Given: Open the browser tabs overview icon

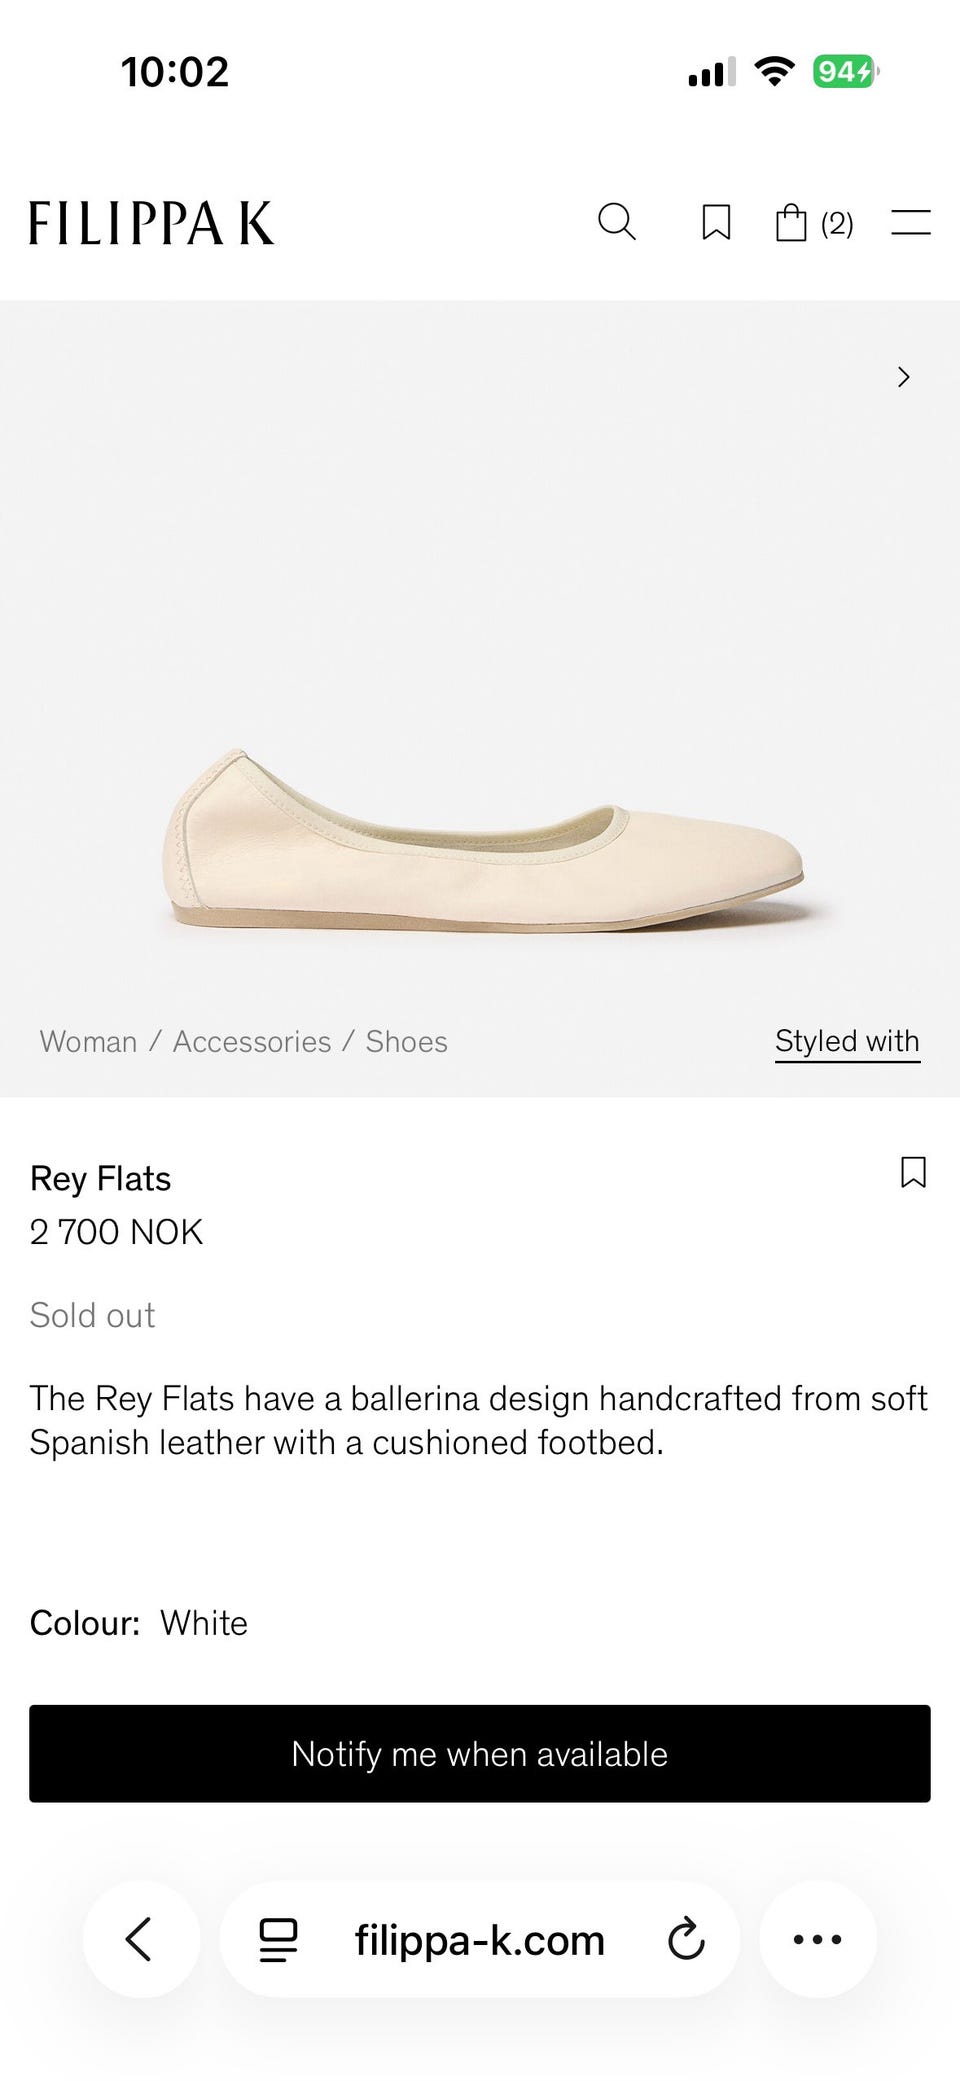Looking at the screenshot, I should coord(278,1940).
